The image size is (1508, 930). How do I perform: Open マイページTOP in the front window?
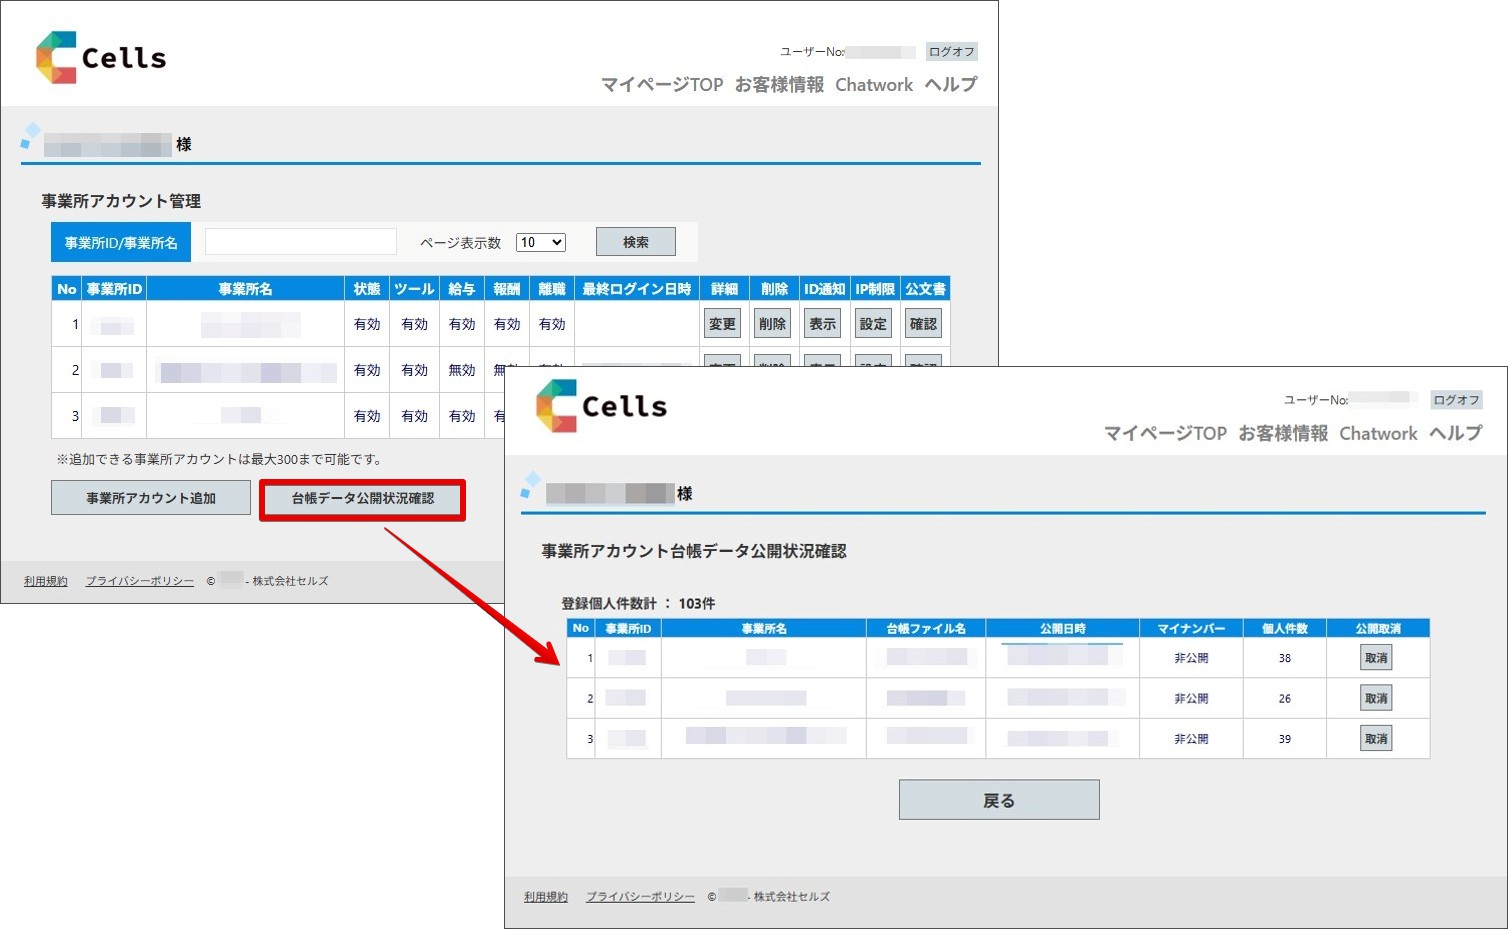(1165, 433)
